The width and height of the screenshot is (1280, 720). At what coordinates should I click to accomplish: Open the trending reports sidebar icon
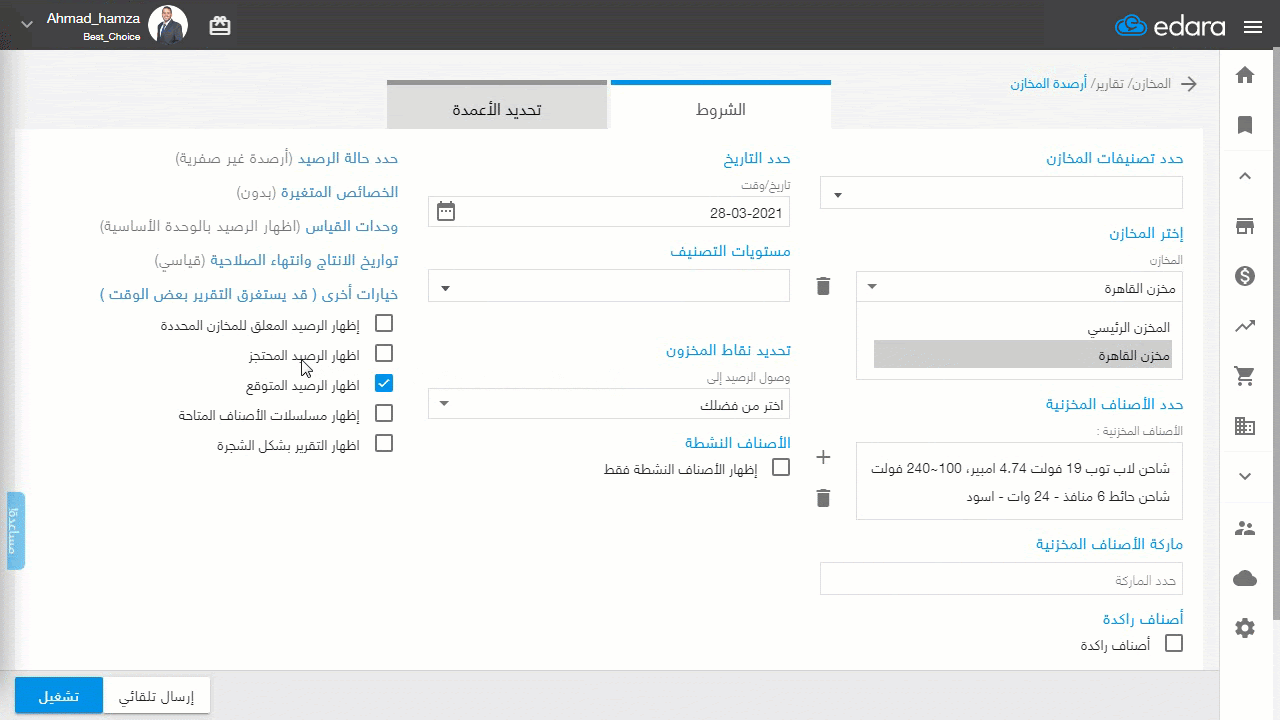click(x=1245, y=326)
